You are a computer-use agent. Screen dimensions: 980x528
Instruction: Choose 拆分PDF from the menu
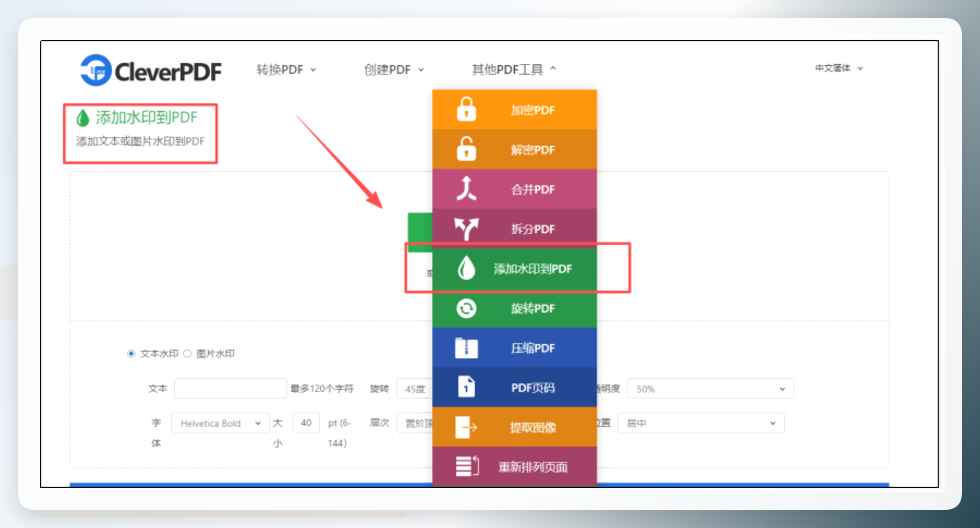click(514, 229)
